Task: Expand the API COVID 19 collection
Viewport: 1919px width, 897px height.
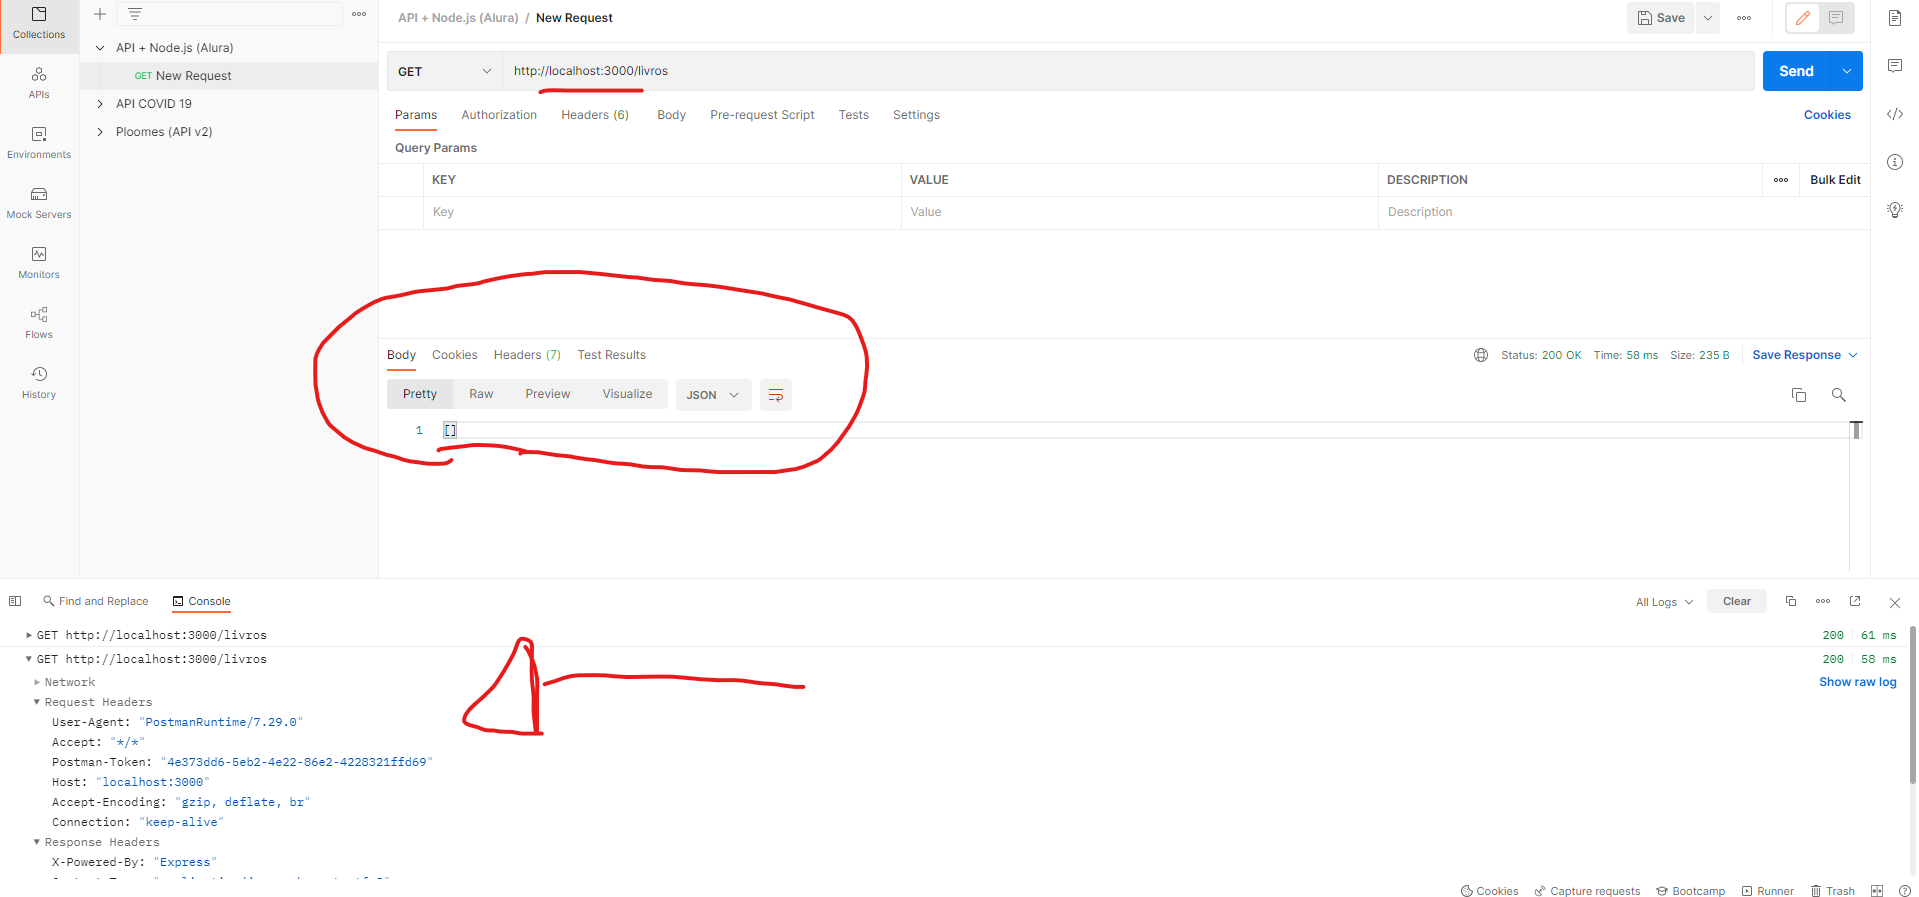Action: [100, 104]
